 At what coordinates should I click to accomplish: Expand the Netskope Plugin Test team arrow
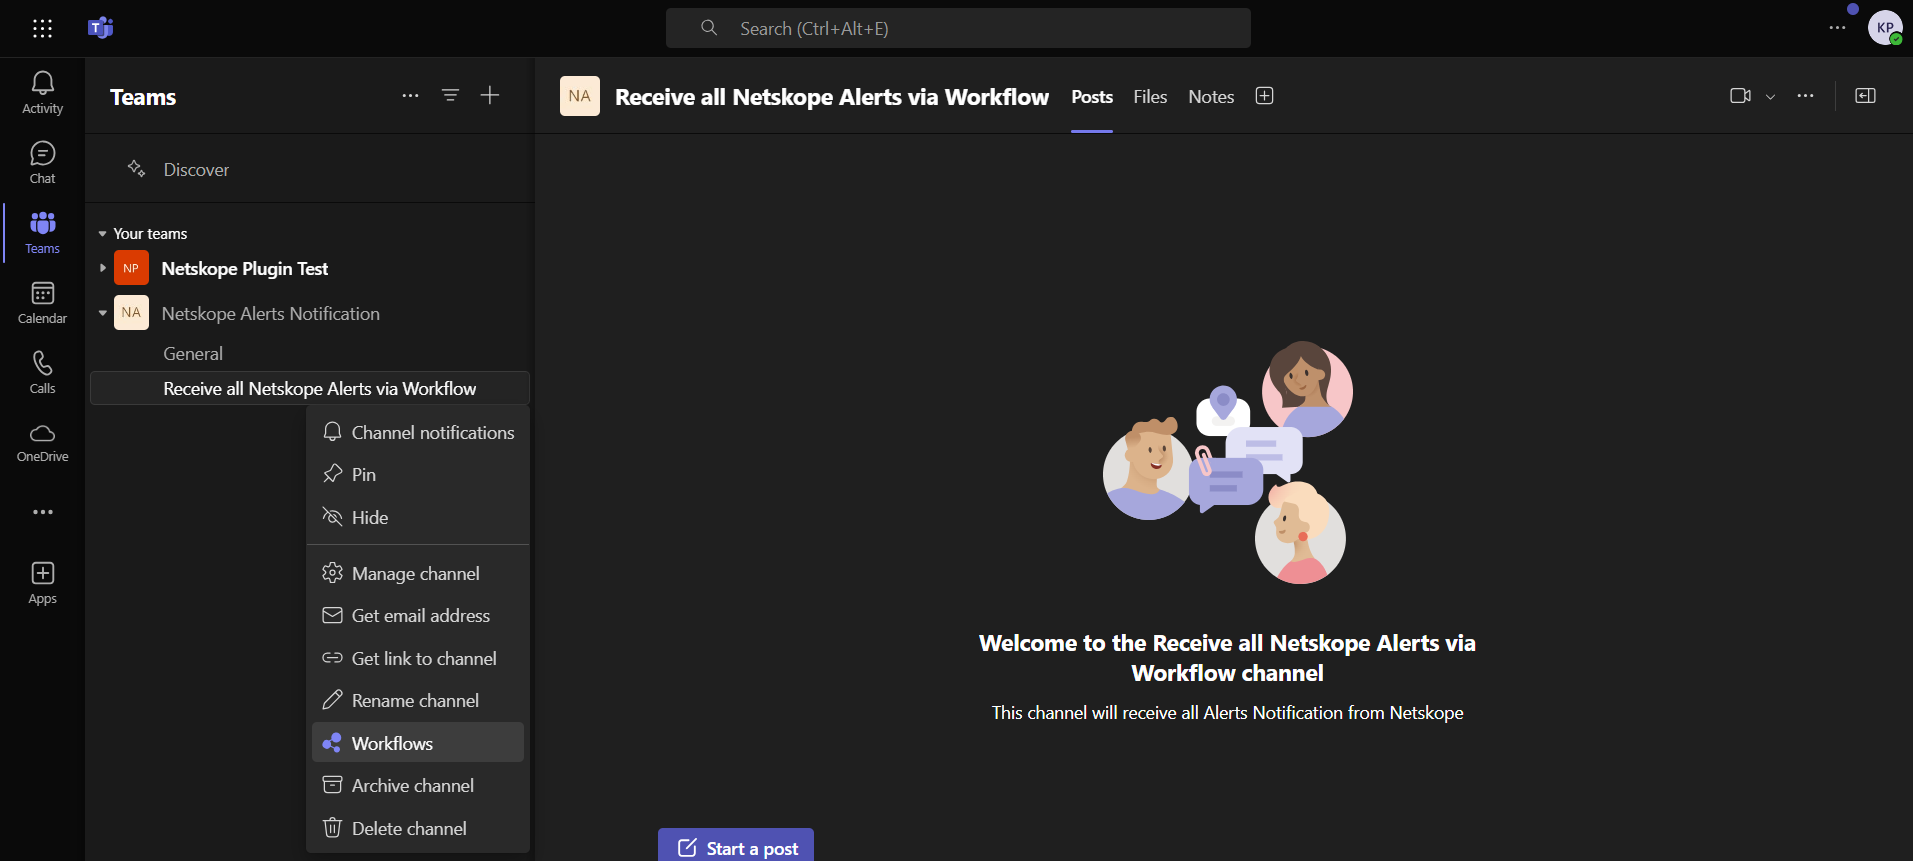pyautogui.click(x=102, y=268)
